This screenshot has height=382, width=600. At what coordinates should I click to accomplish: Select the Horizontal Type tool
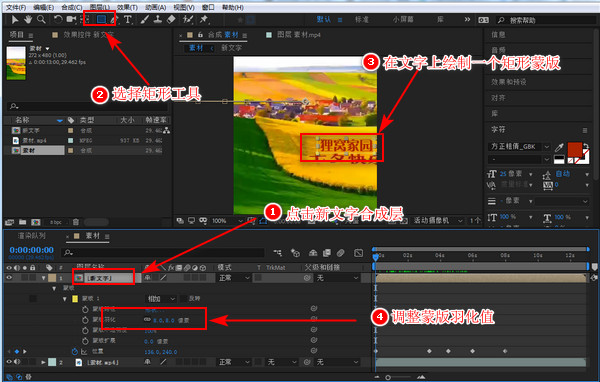tap(128, 19)
